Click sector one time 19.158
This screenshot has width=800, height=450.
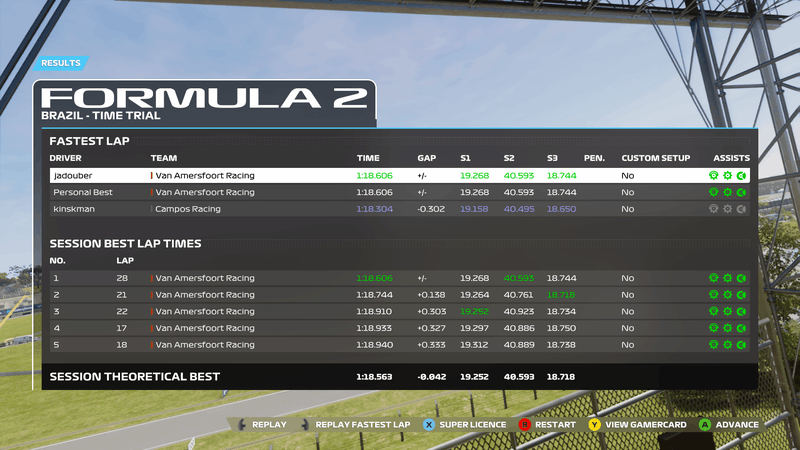[474, 209]
